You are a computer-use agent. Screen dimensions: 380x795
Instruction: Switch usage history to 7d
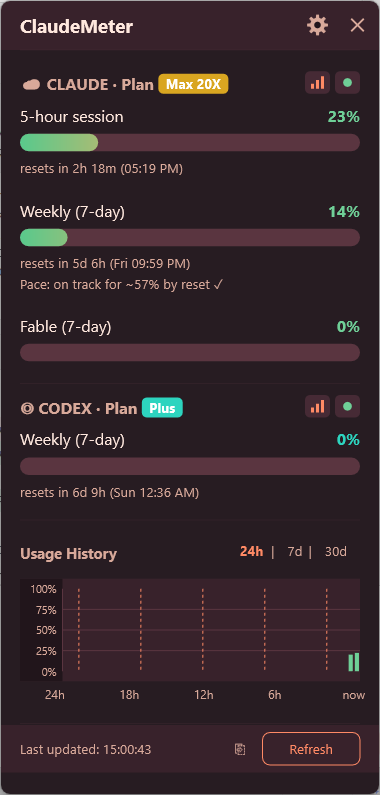click(295, 552)
